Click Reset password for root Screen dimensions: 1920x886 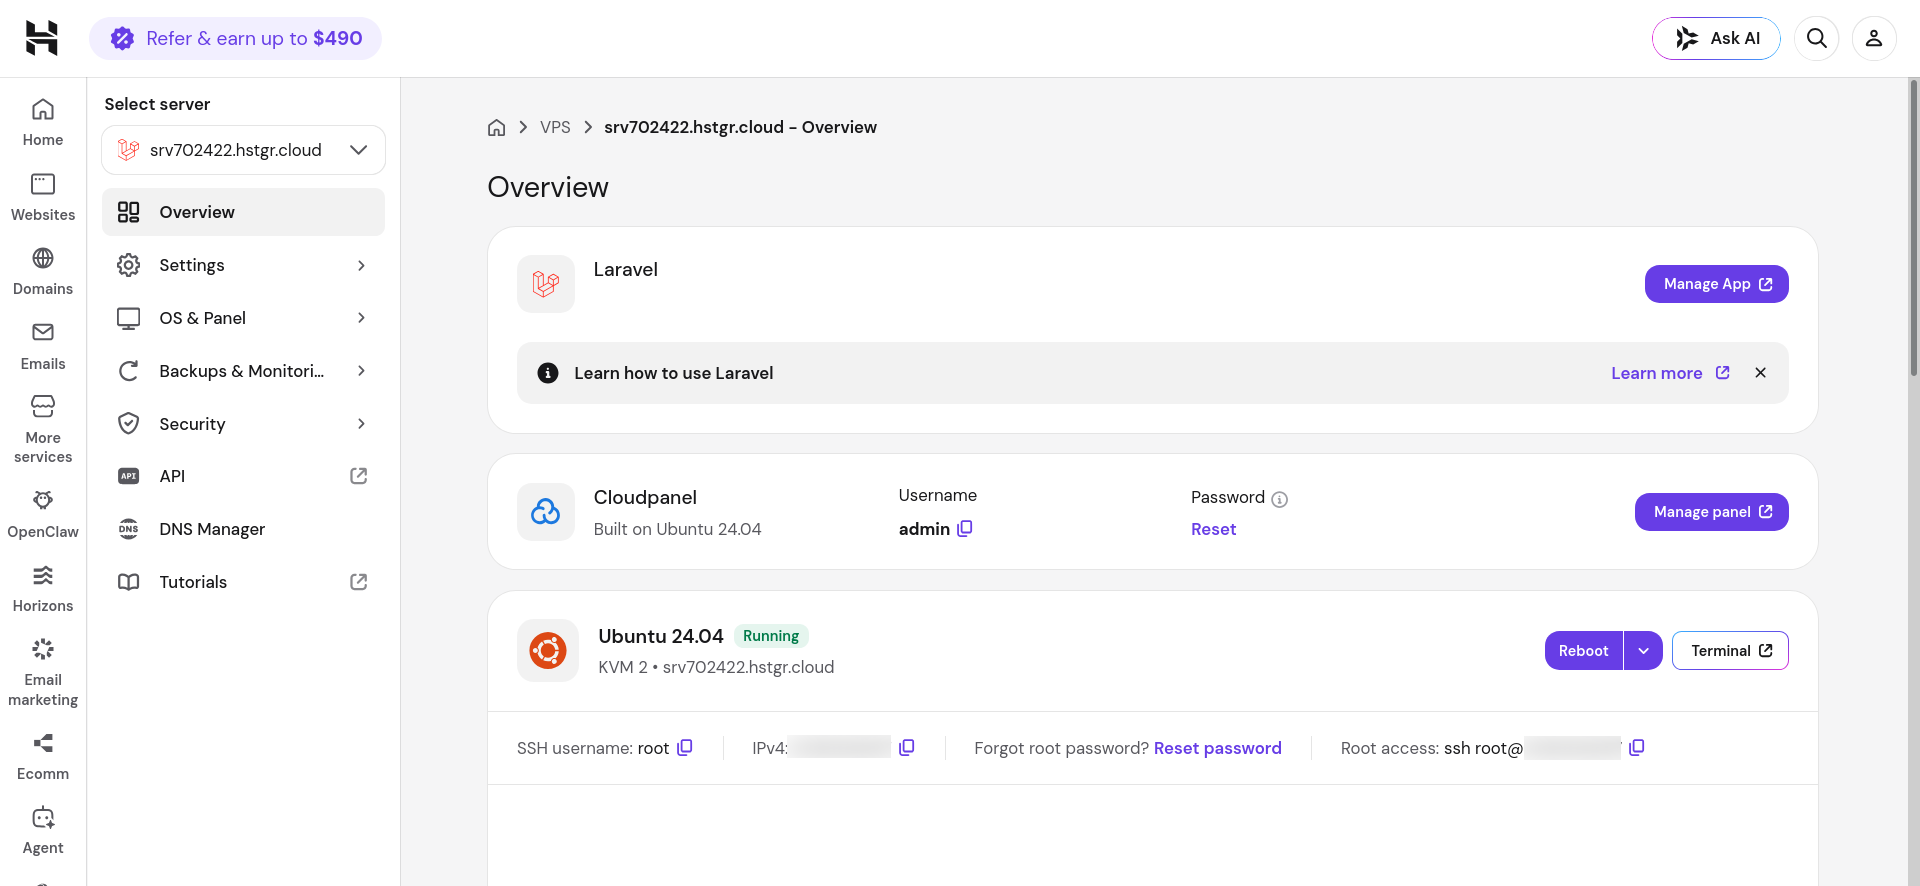1217,748
